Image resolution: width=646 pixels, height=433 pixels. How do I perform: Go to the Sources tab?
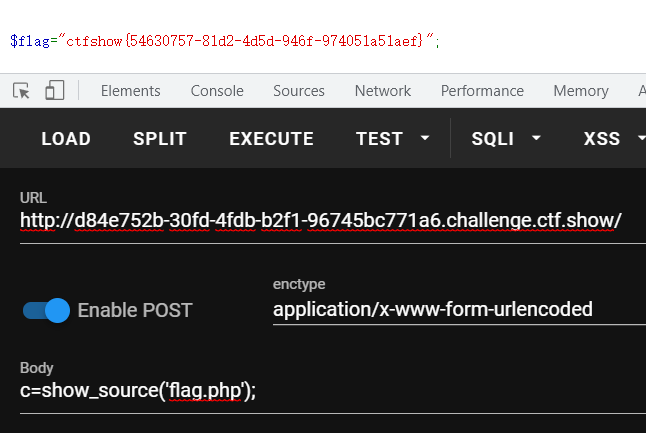pyautogui.click(x=299, y=91)
